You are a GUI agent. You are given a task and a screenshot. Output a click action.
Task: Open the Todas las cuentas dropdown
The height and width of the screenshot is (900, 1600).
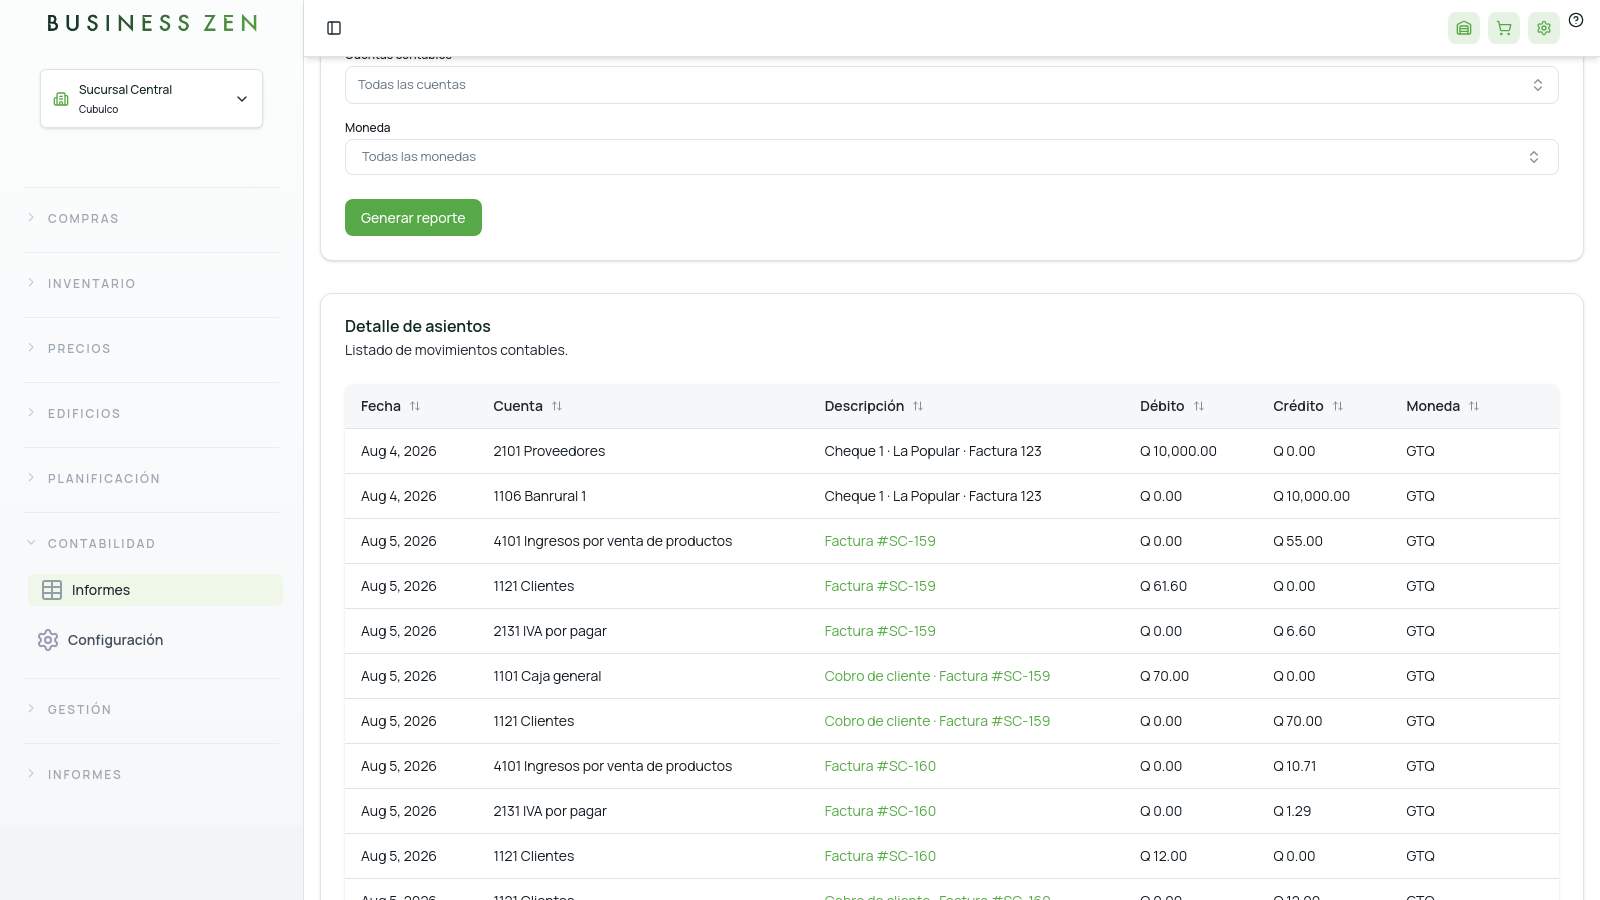pyautogui.click(x=951, y=85)
